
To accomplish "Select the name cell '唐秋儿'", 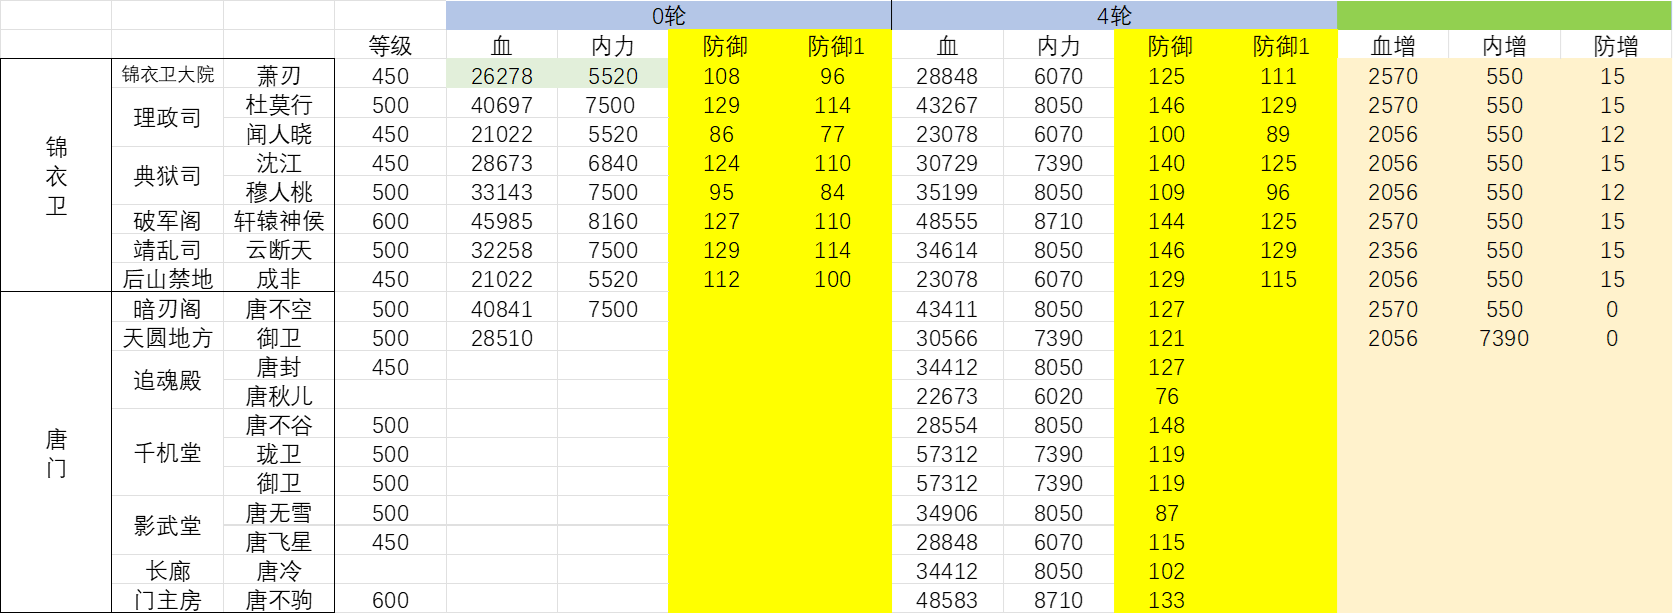I will [x=279, y=396].
